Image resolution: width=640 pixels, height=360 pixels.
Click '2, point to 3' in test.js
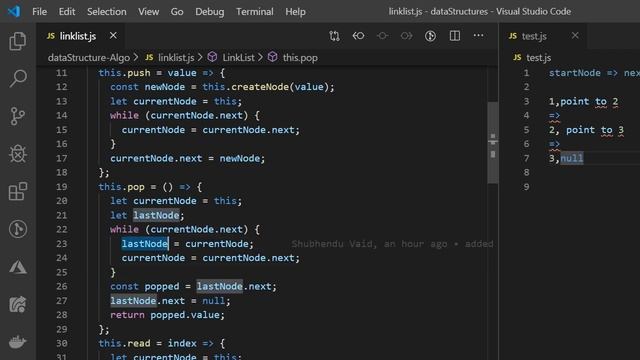point(586,130)
